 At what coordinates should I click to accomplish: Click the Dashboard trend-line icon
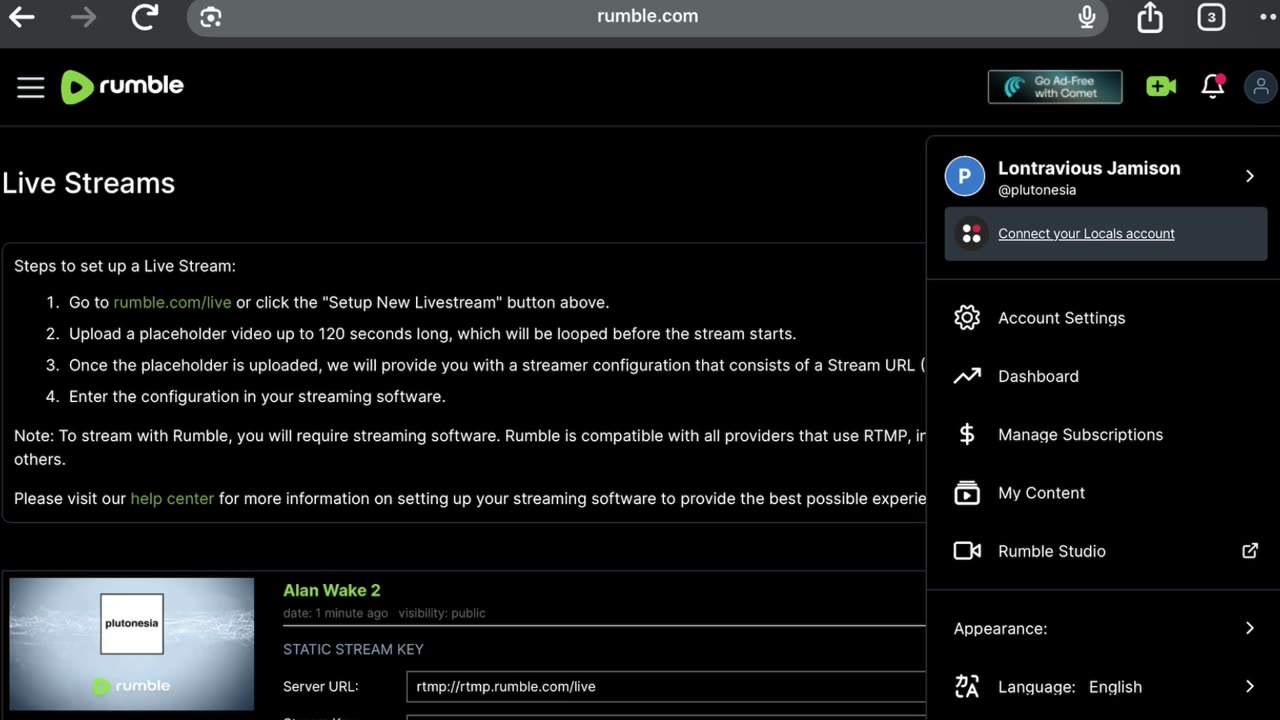coord(967,376)
